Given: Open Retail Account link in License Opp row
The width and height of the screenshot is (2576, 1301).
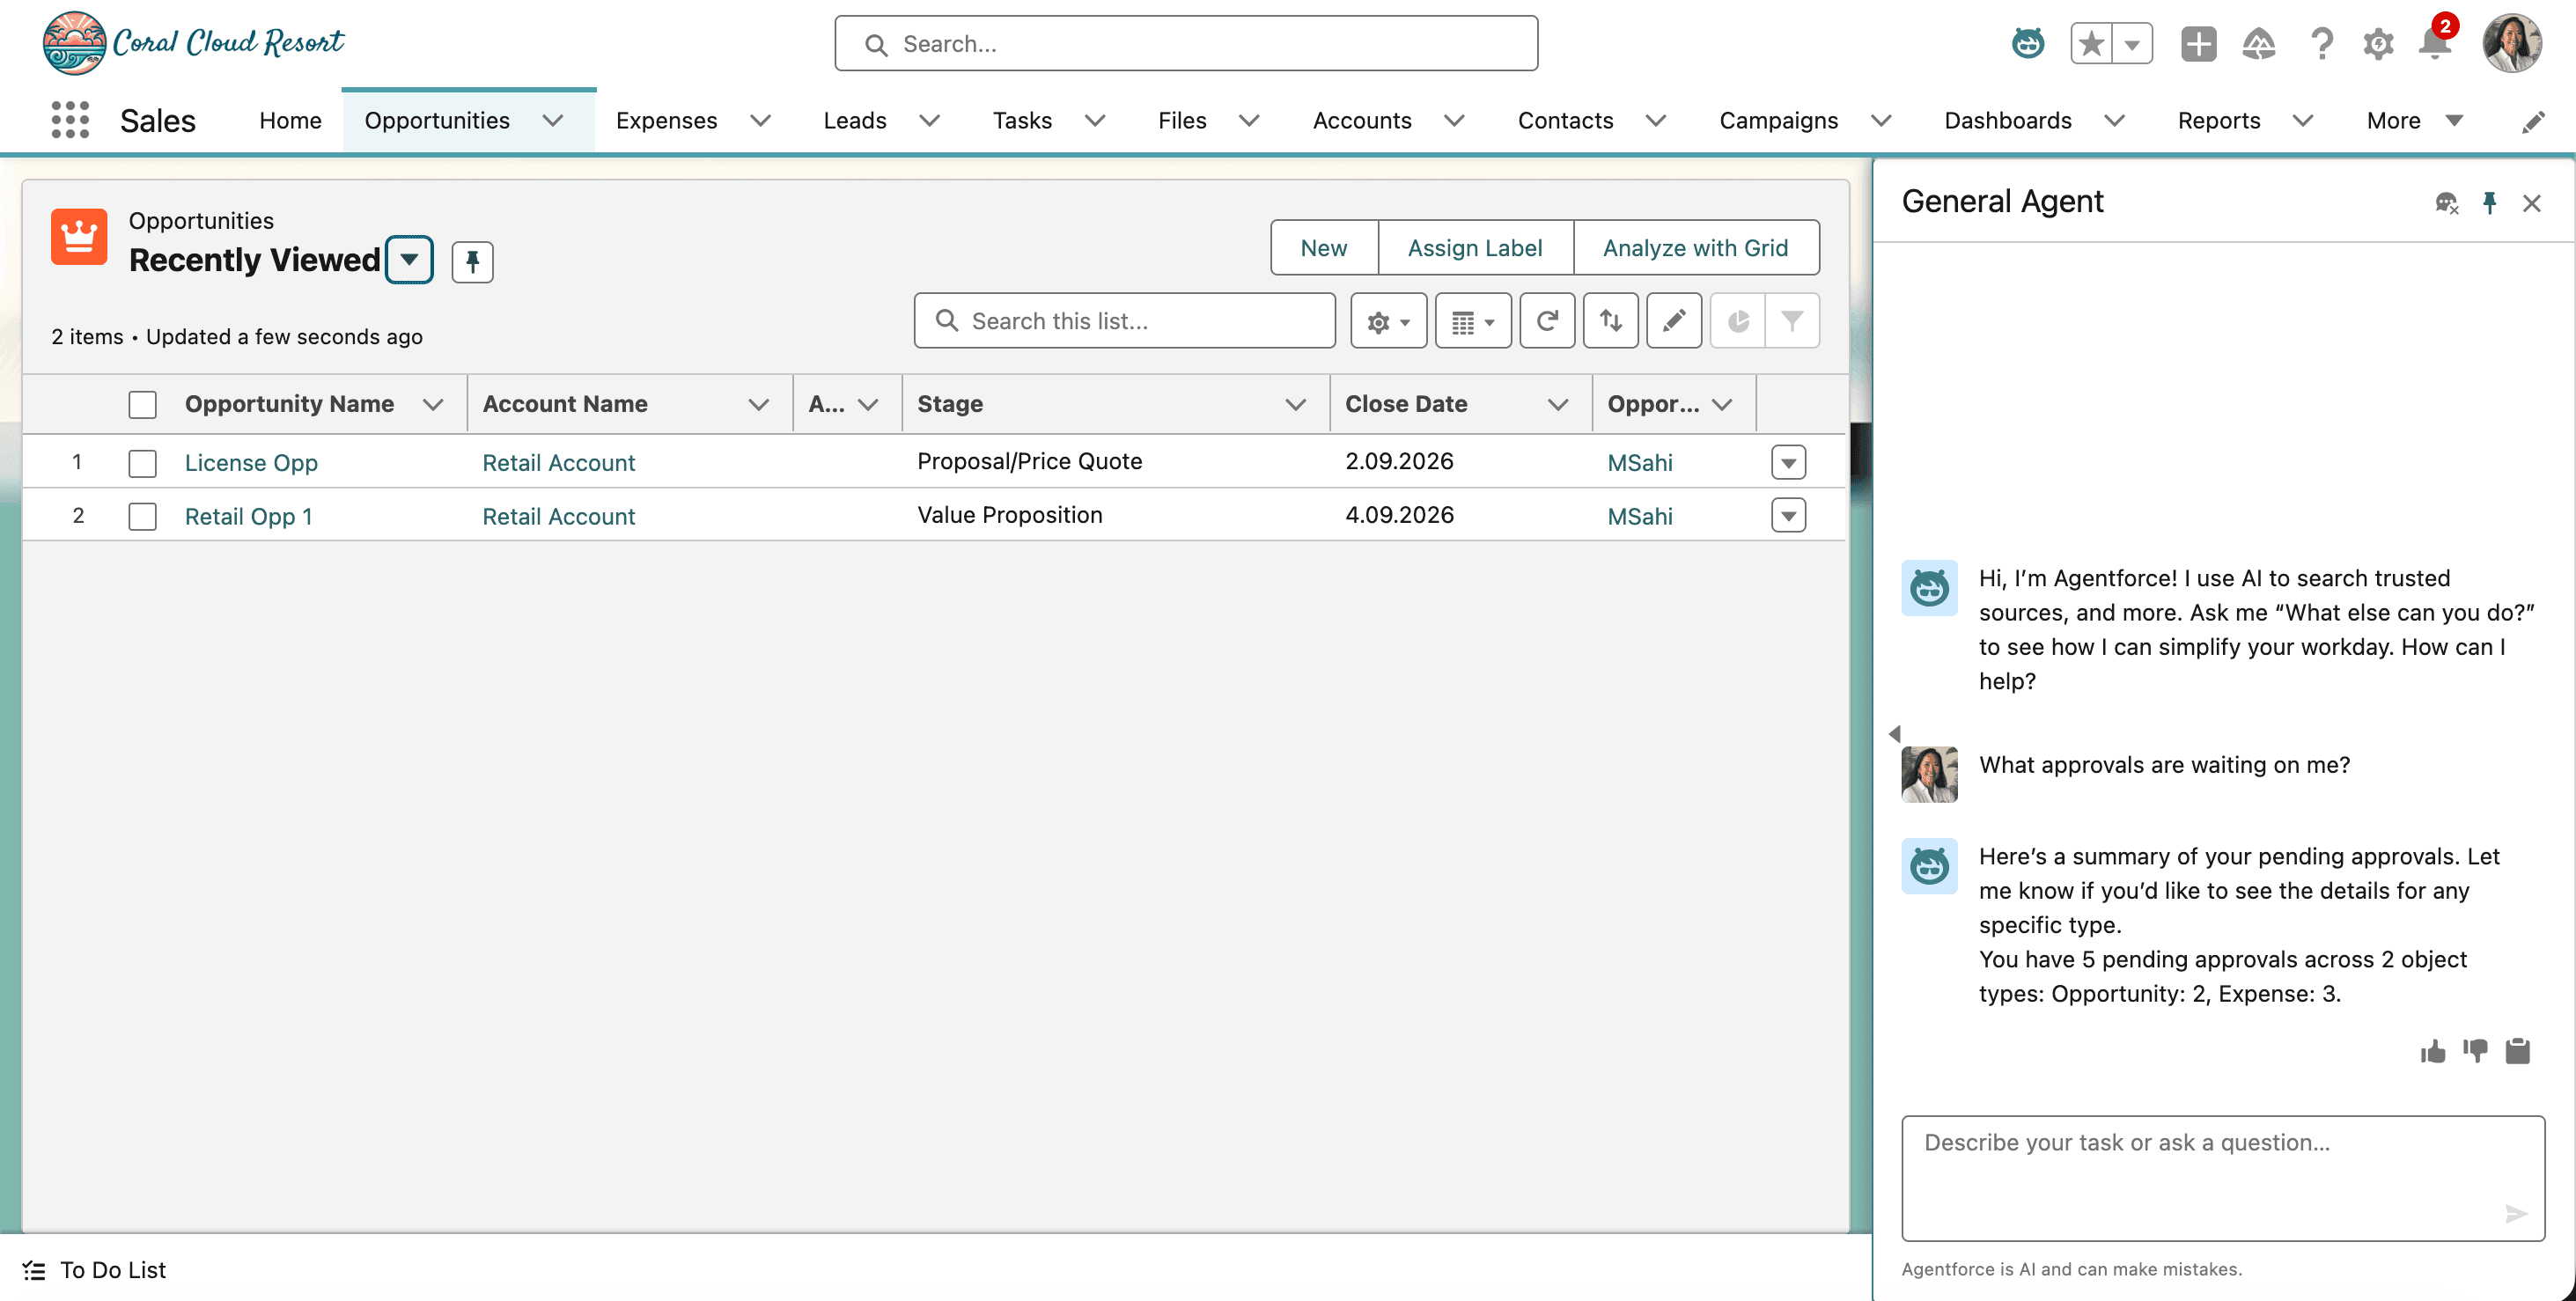Looking at the screenshot, I should point(558,462).
